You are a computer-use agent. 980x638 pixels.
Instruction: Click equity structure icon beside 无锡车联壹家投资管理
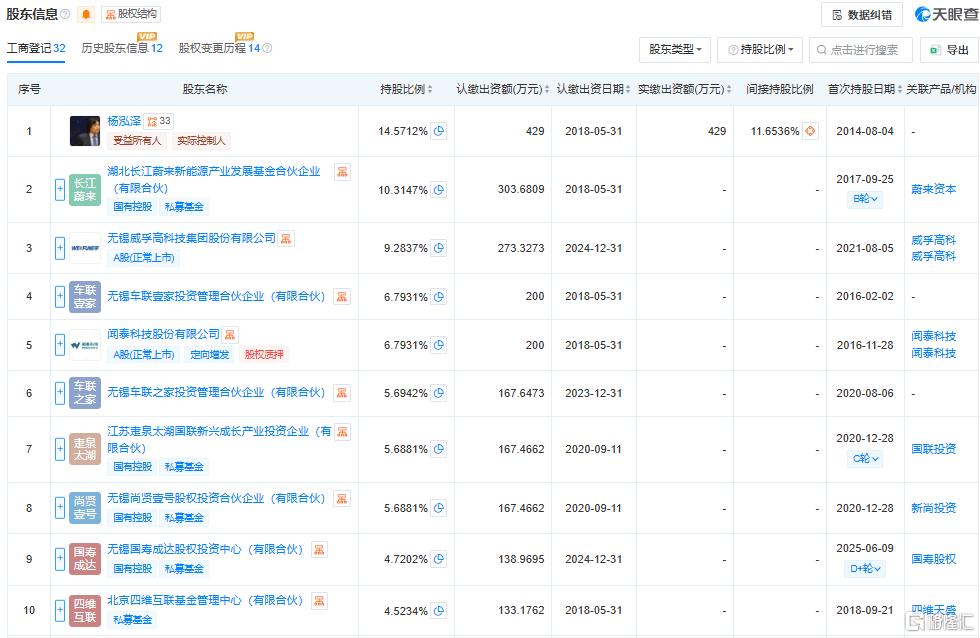342,296
